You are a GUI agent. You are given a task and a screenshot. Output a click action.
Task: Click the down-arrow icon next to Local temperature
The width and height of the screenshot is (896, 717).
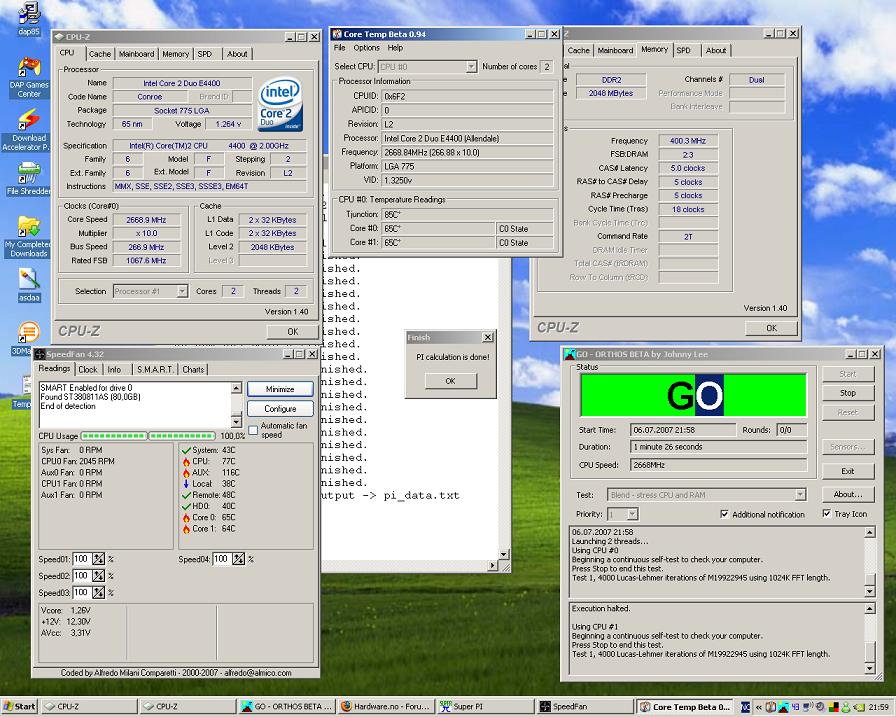click(186, 483)
